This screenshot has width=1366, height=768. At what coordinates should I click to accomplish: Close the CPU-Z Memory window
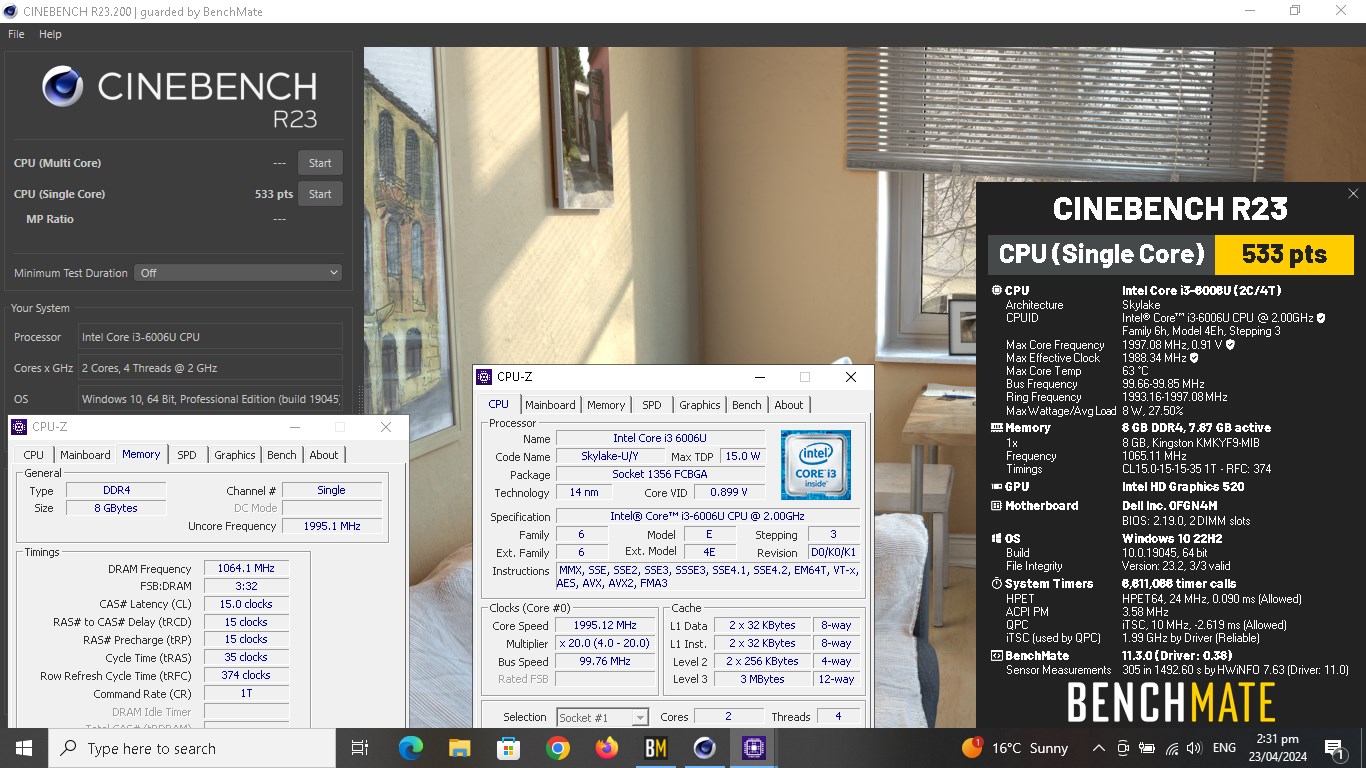(386, 427)
